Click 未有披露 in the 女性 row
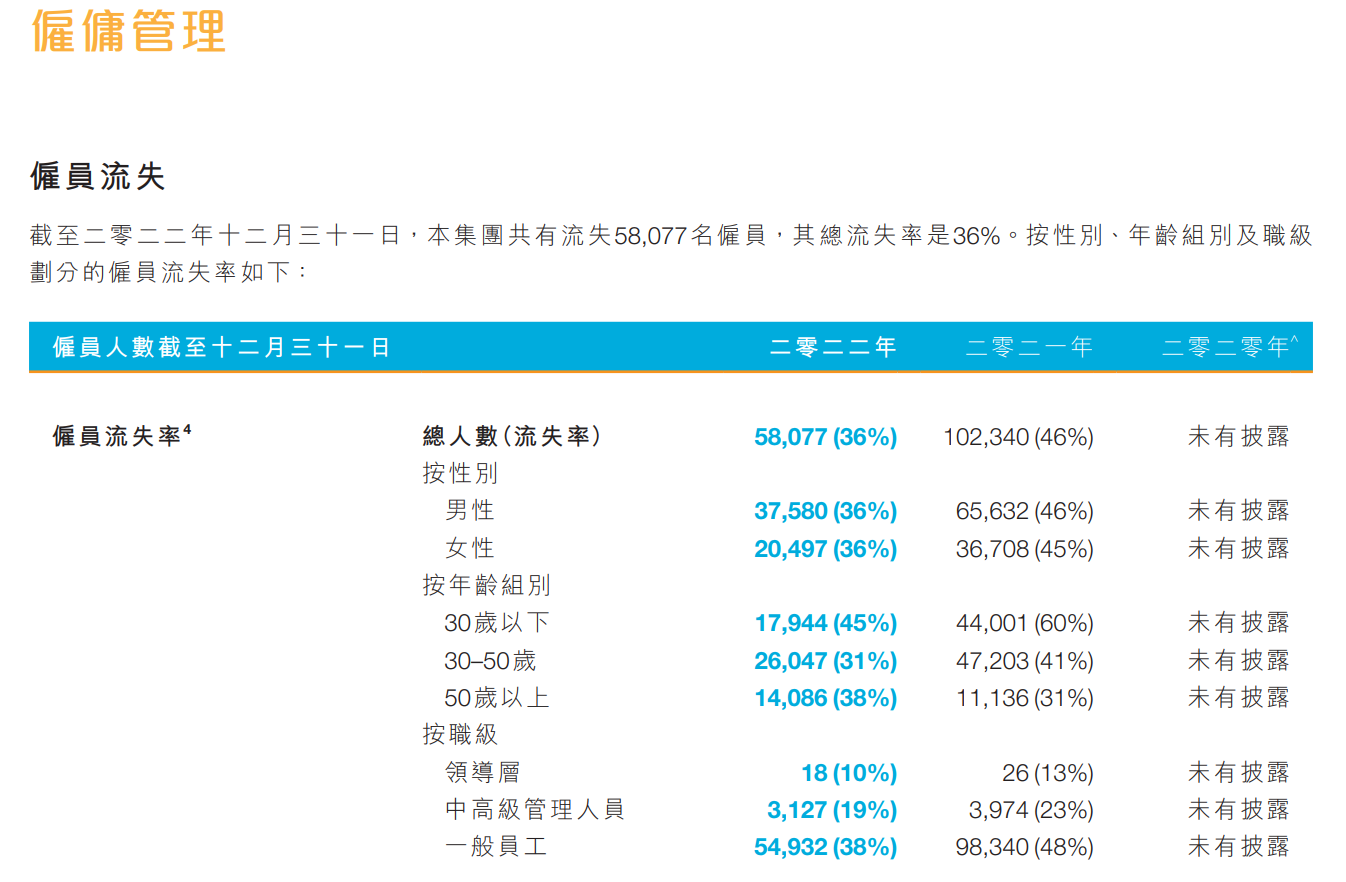This screenshot has width=1346, height=882. [1239, 549]
